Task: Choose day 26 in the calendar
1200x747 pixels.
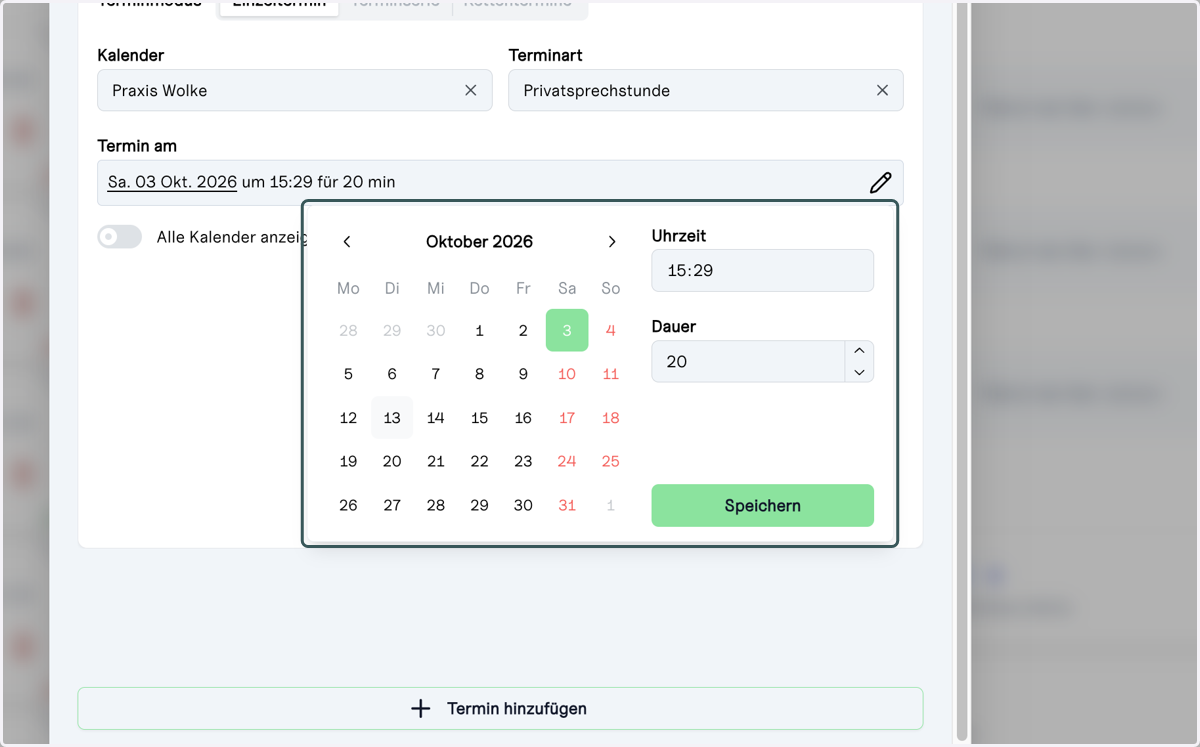Action: [348, 505]
